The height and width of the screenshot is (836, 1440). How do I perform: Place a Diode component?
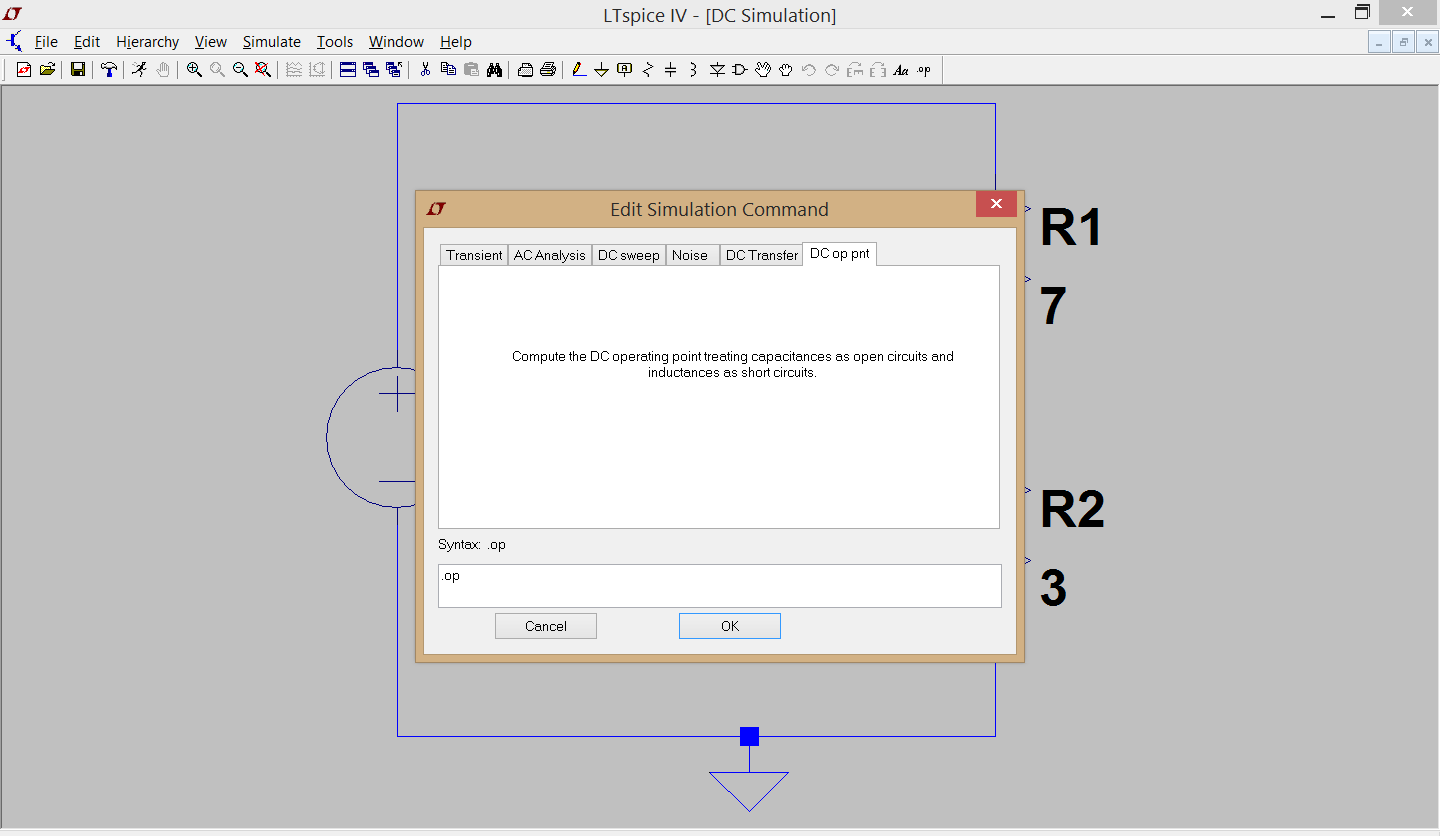[x=717, y=70]
